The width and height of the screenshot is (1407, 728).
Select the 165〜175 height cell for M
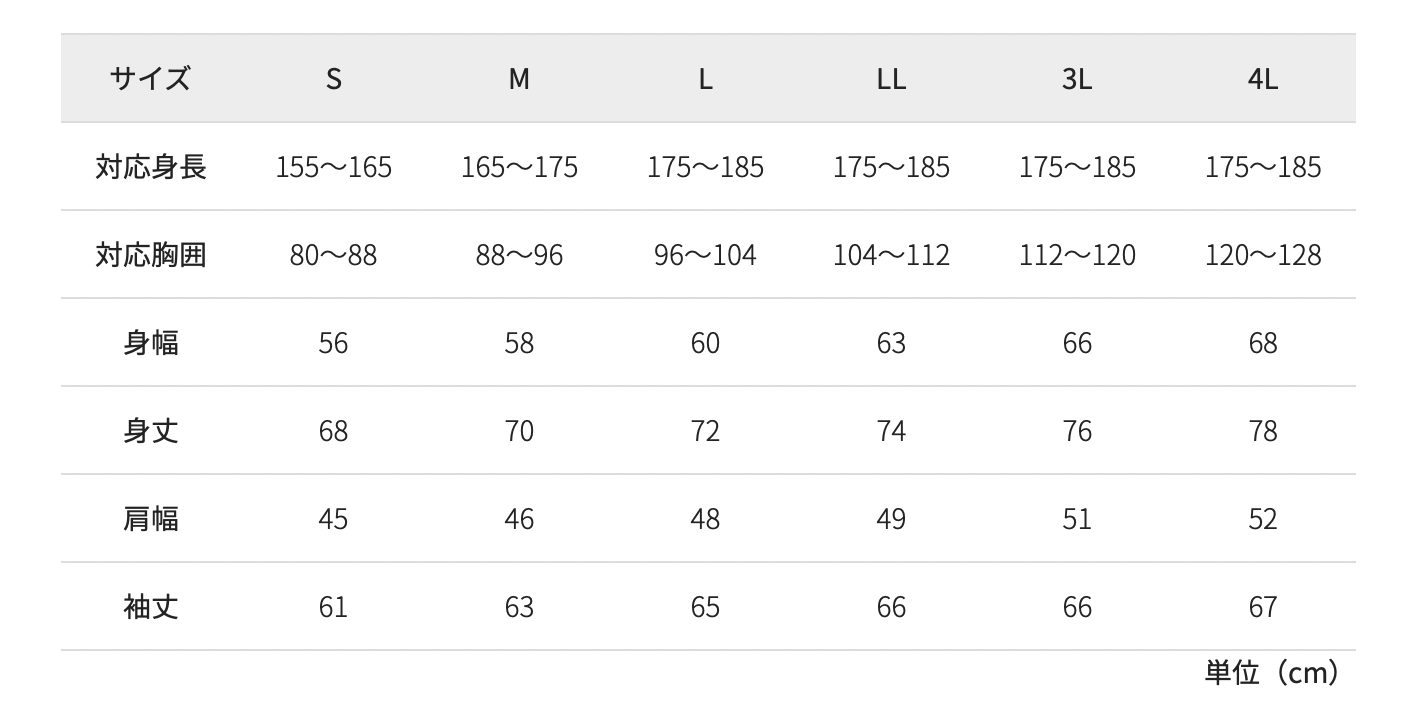click(x=519, y=167)
